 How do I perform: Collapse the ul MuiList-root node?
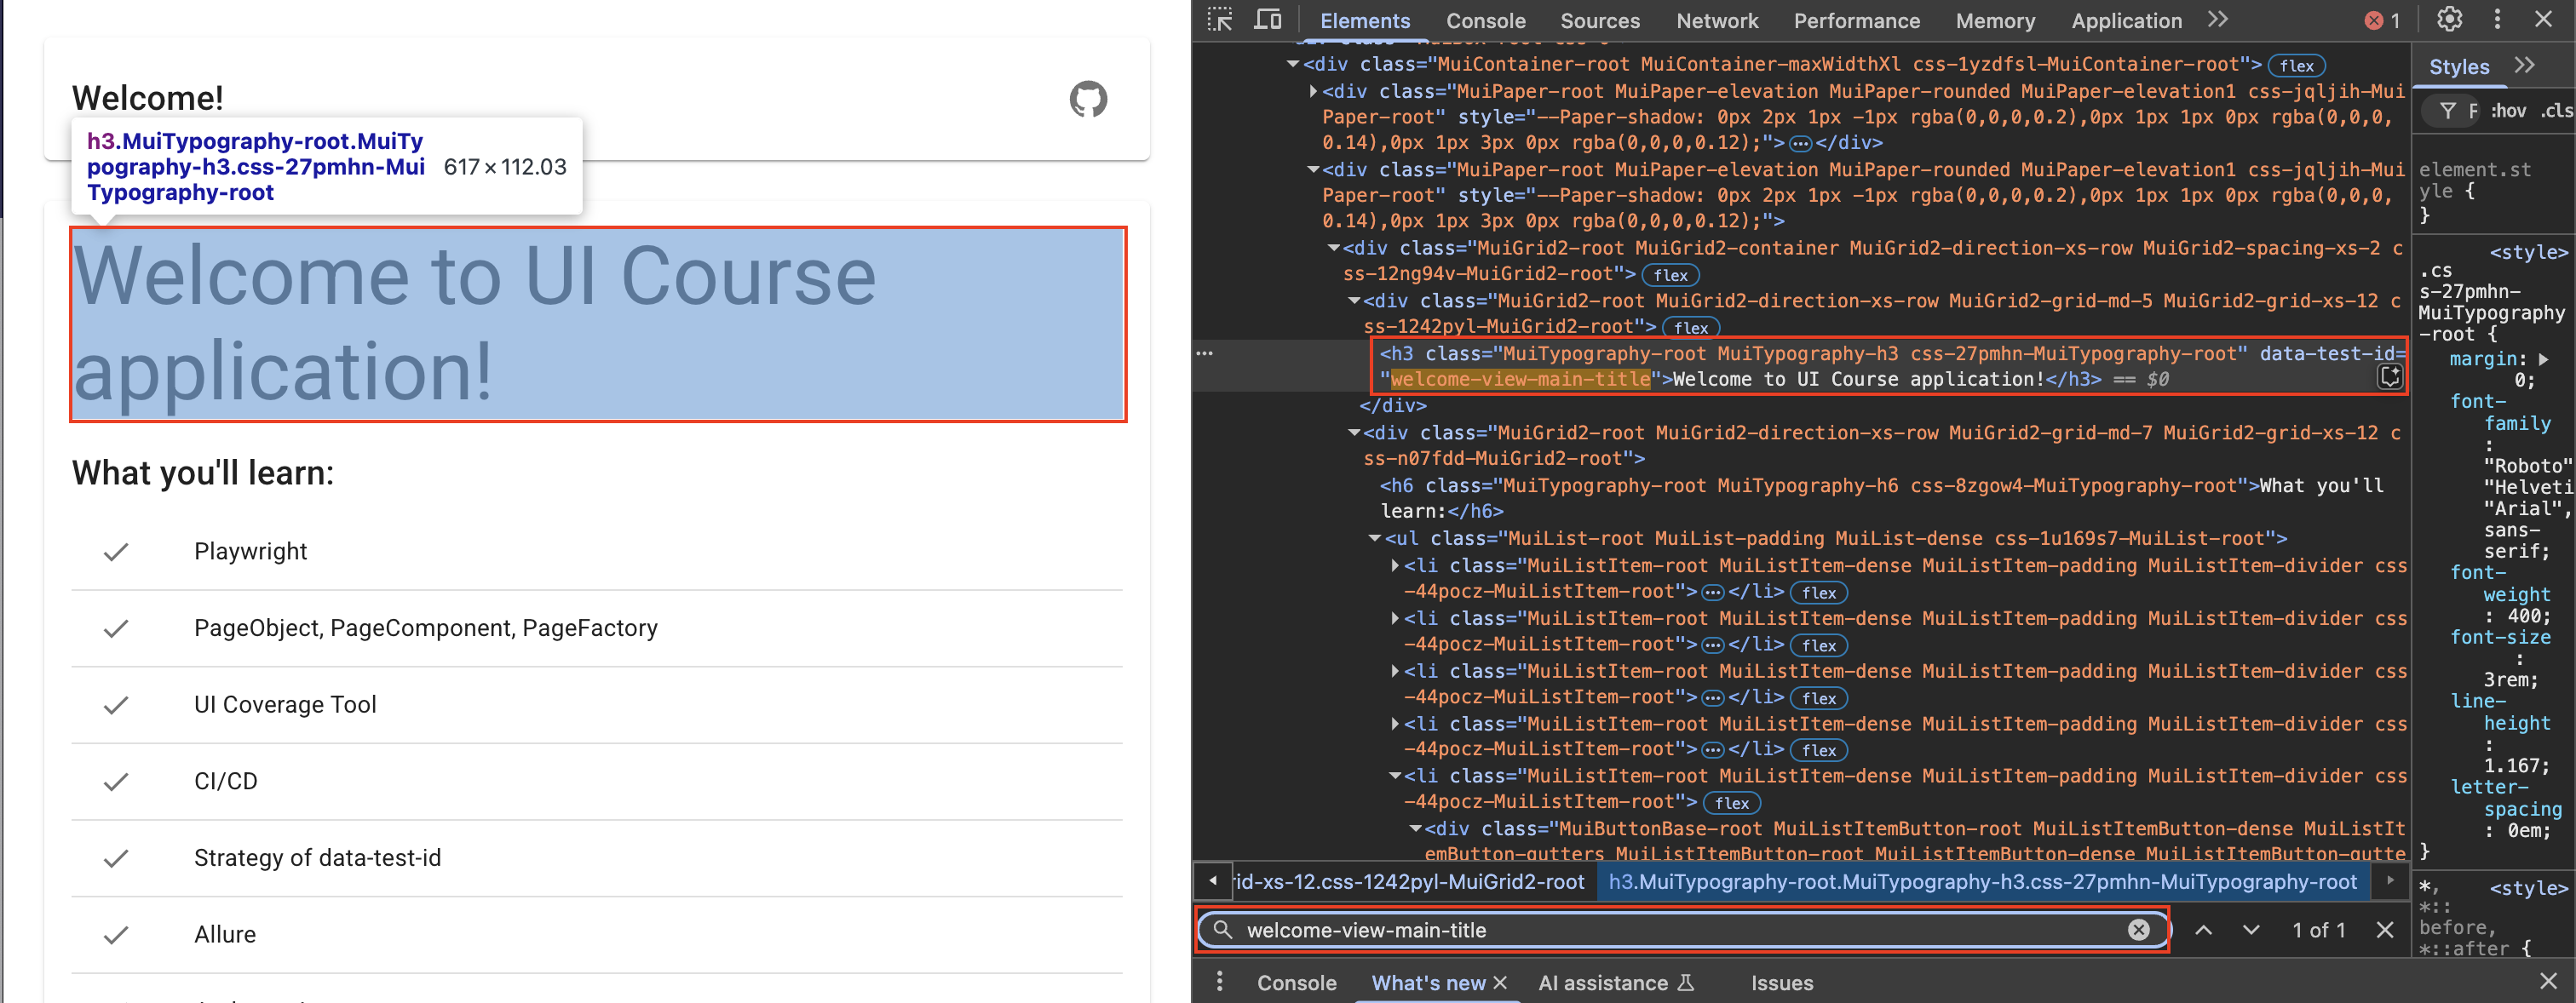1374,539
